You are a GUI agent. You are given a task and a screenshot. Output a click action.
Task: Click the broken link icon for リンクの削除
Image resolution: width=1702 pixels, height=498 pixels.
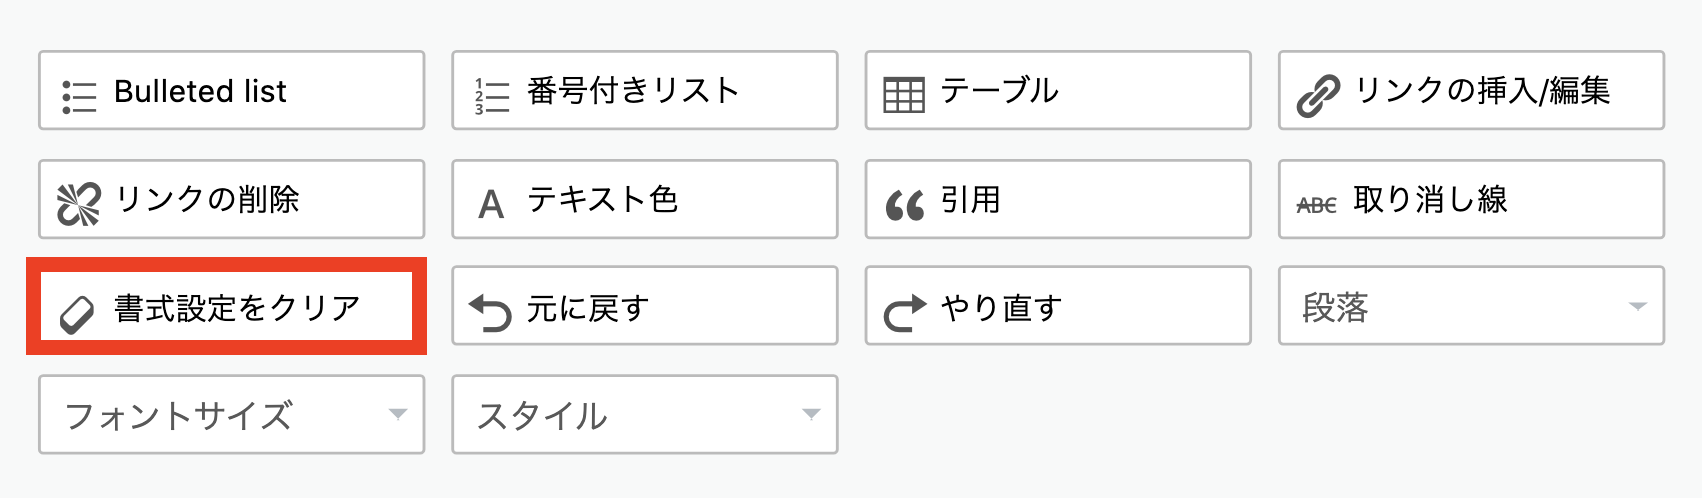79,204
